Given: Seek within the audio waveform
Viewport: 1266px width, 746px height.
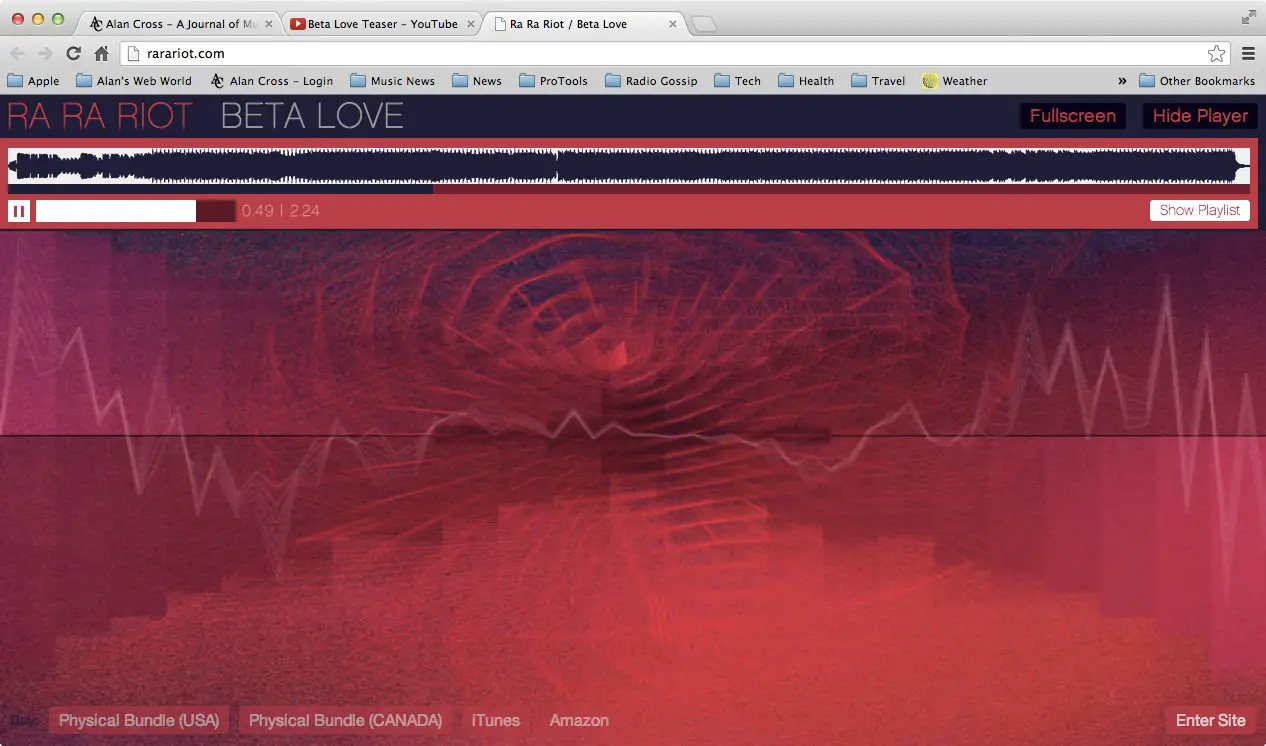Looking at the screenshot, I should coord(628,166).
